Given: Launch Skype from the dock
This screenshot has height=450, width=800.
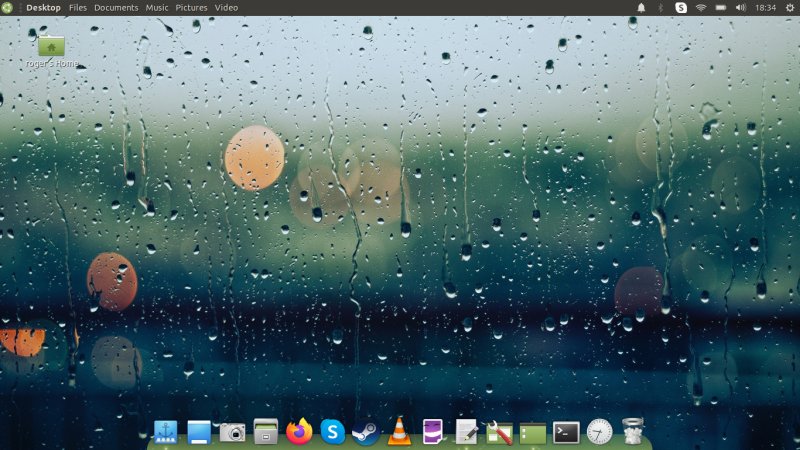Looking at the screenshot, I should pos(332,431).
